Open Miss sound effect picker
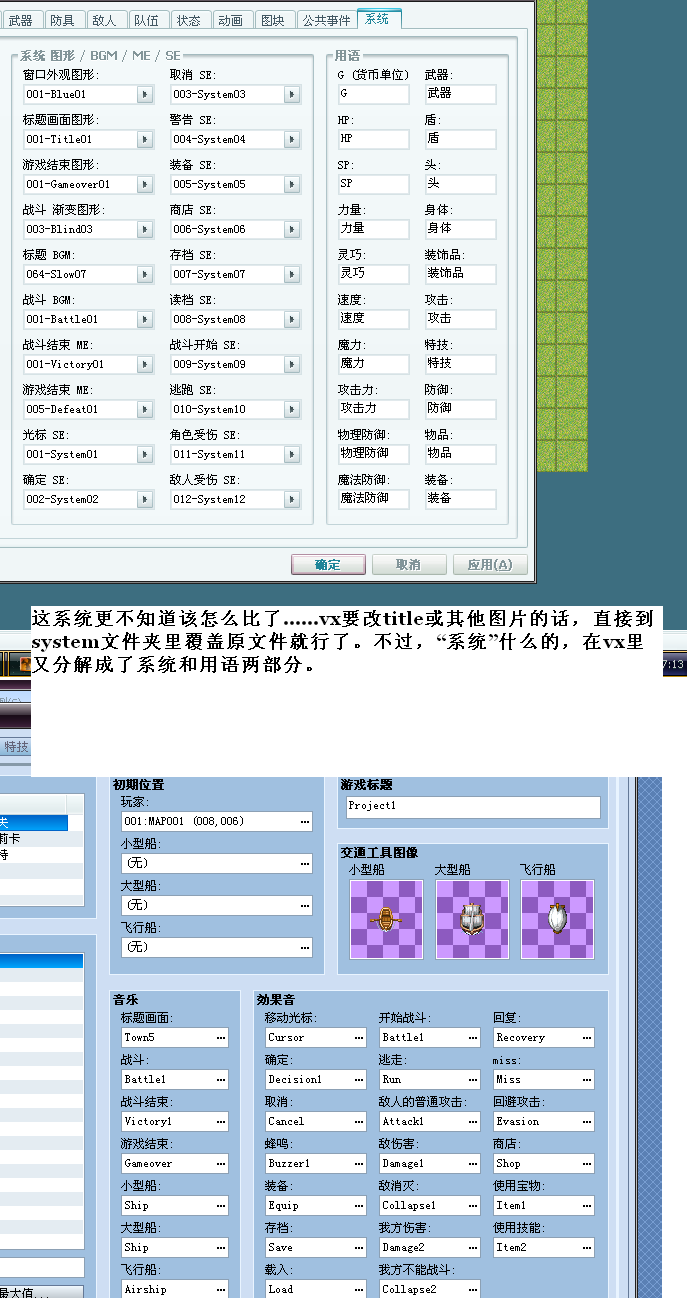 tap(587, 1080)
